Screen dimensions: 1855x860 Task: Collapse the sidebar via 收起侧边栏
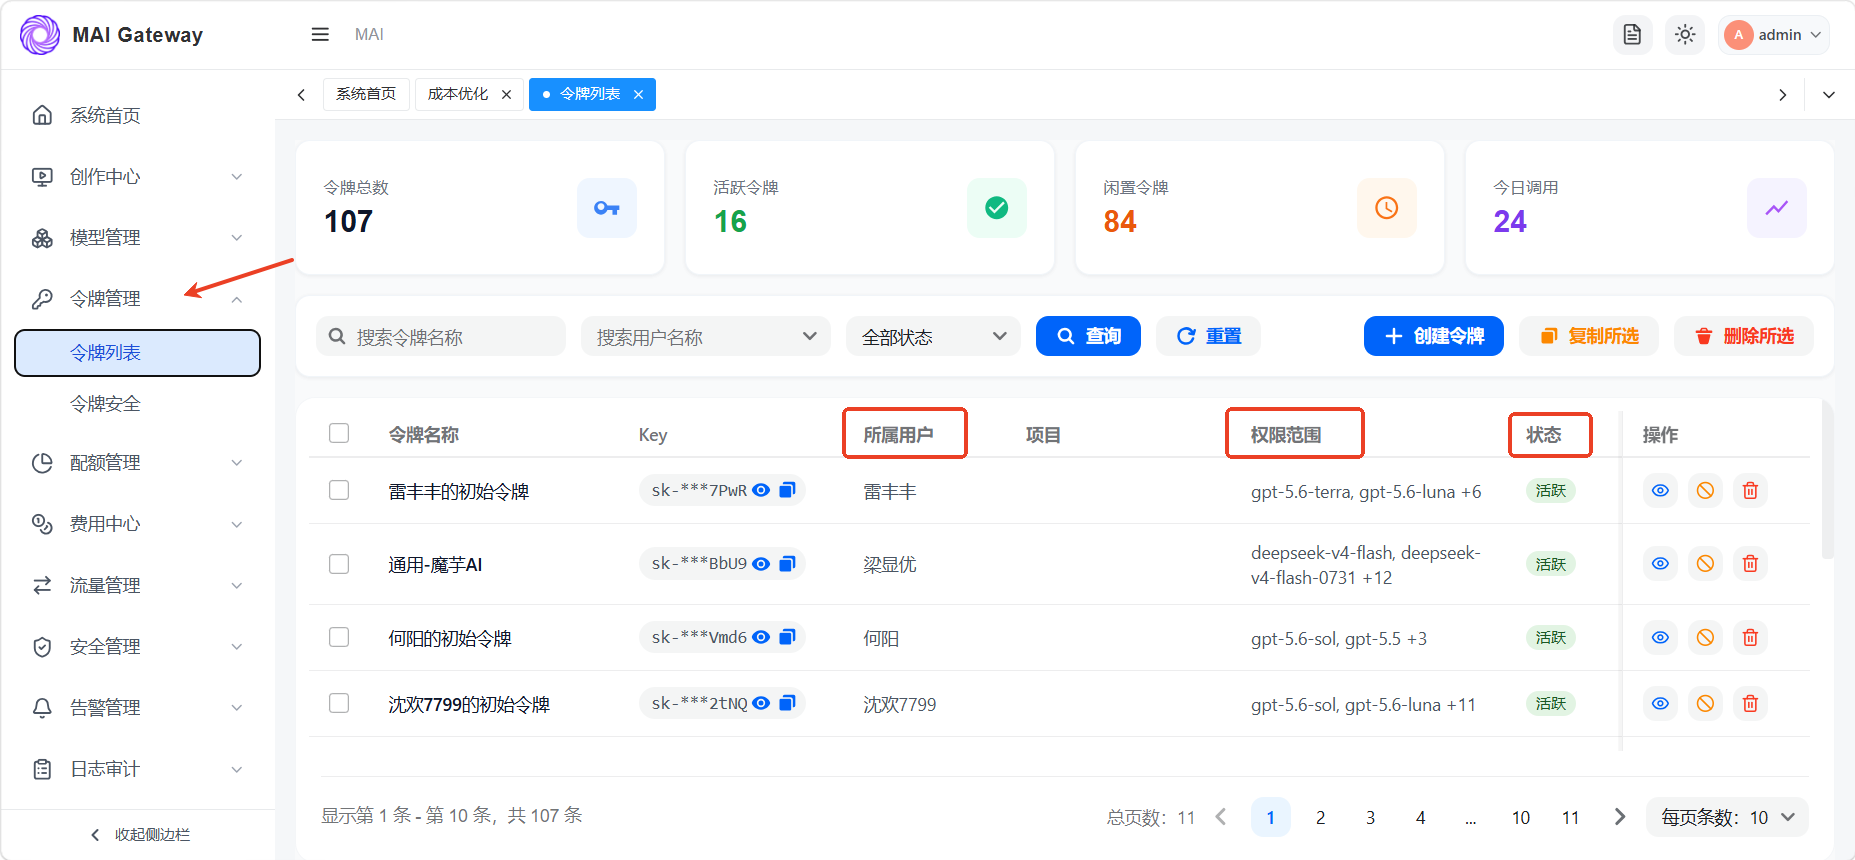(x=138, y=835)
